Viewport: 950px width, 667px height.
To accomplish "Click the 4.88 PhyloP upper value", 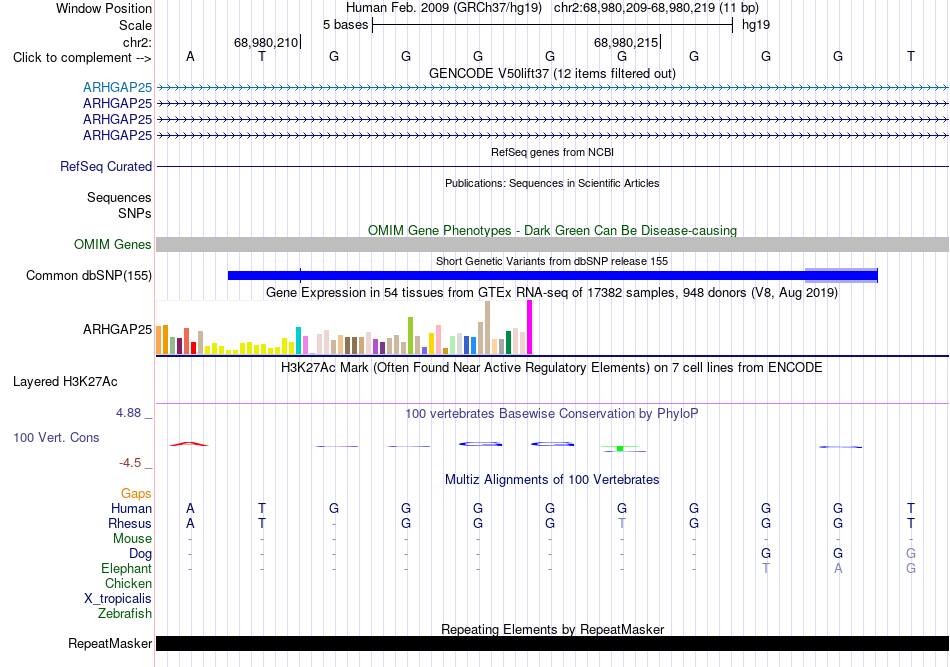I will coord(128,413).
